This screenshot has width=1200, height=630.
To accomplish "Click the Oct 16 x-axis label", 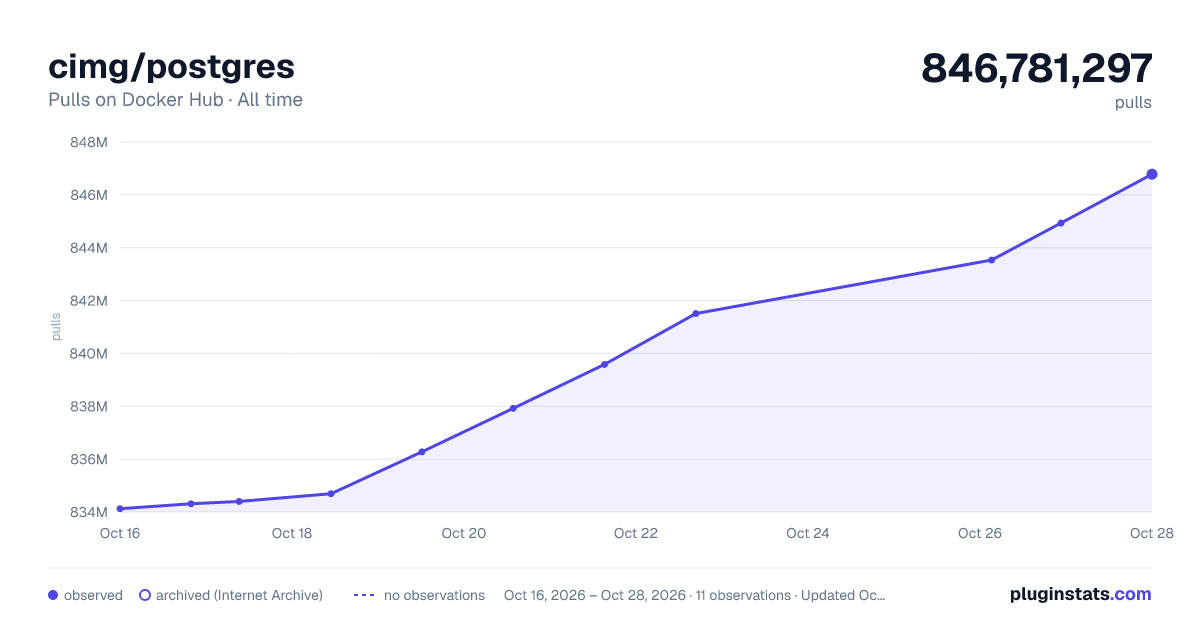I will click(x=120, y=533).
